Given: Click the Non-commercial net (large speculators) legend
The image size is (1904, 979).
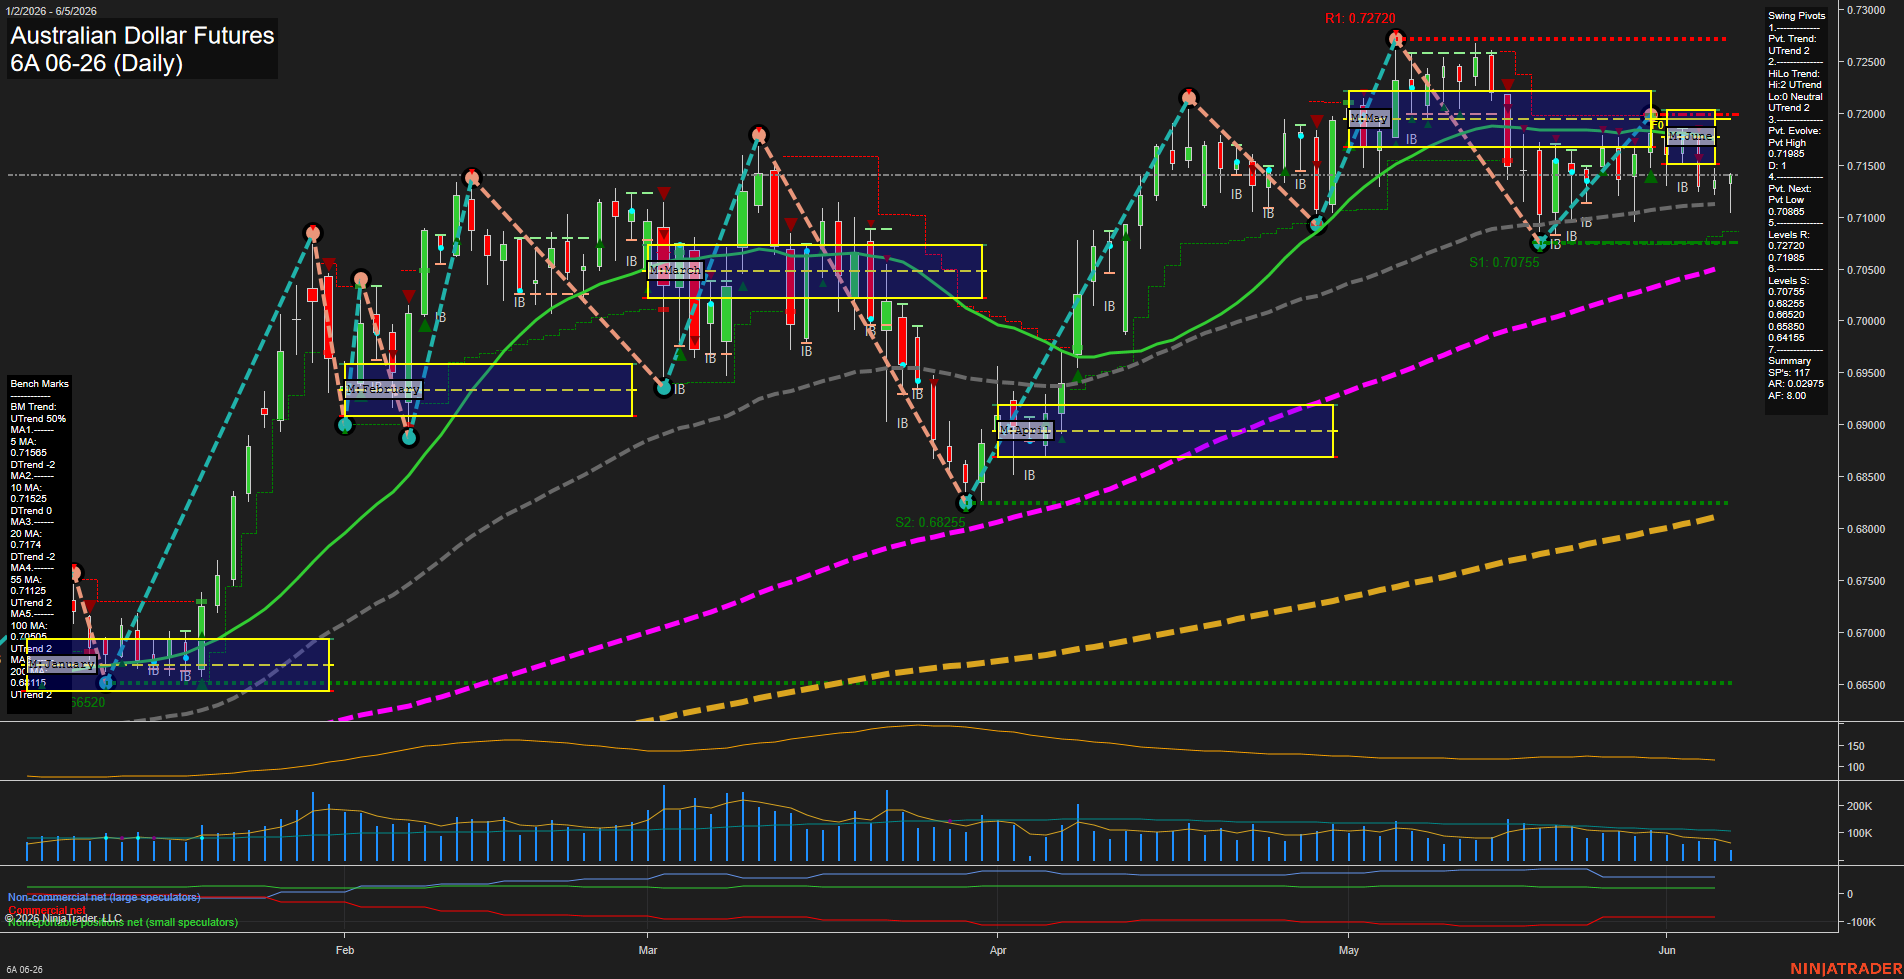Looking at the screenshot, I should click(104, 897).
